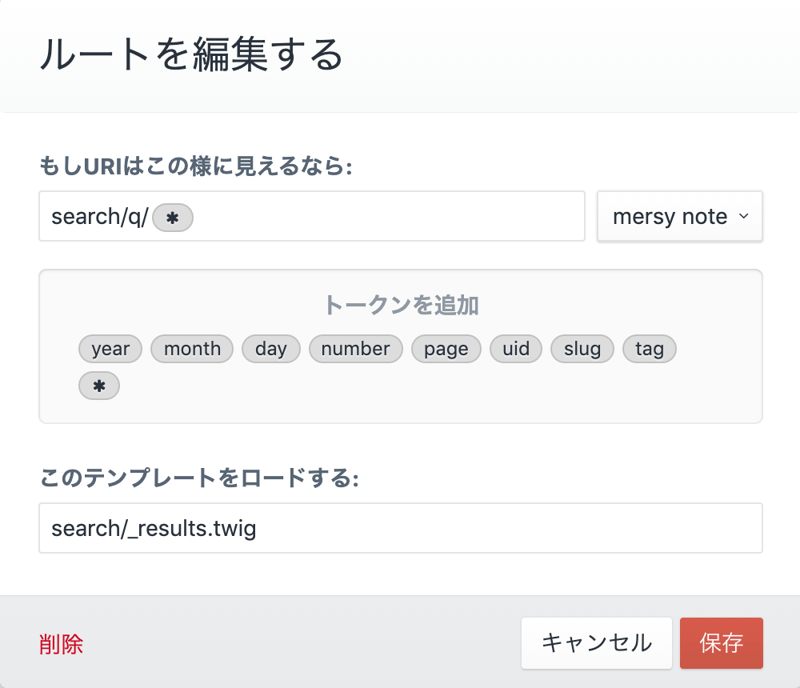The image size is (800, 688).
Task: Add the page token
Action: click(x=446, y=348)
